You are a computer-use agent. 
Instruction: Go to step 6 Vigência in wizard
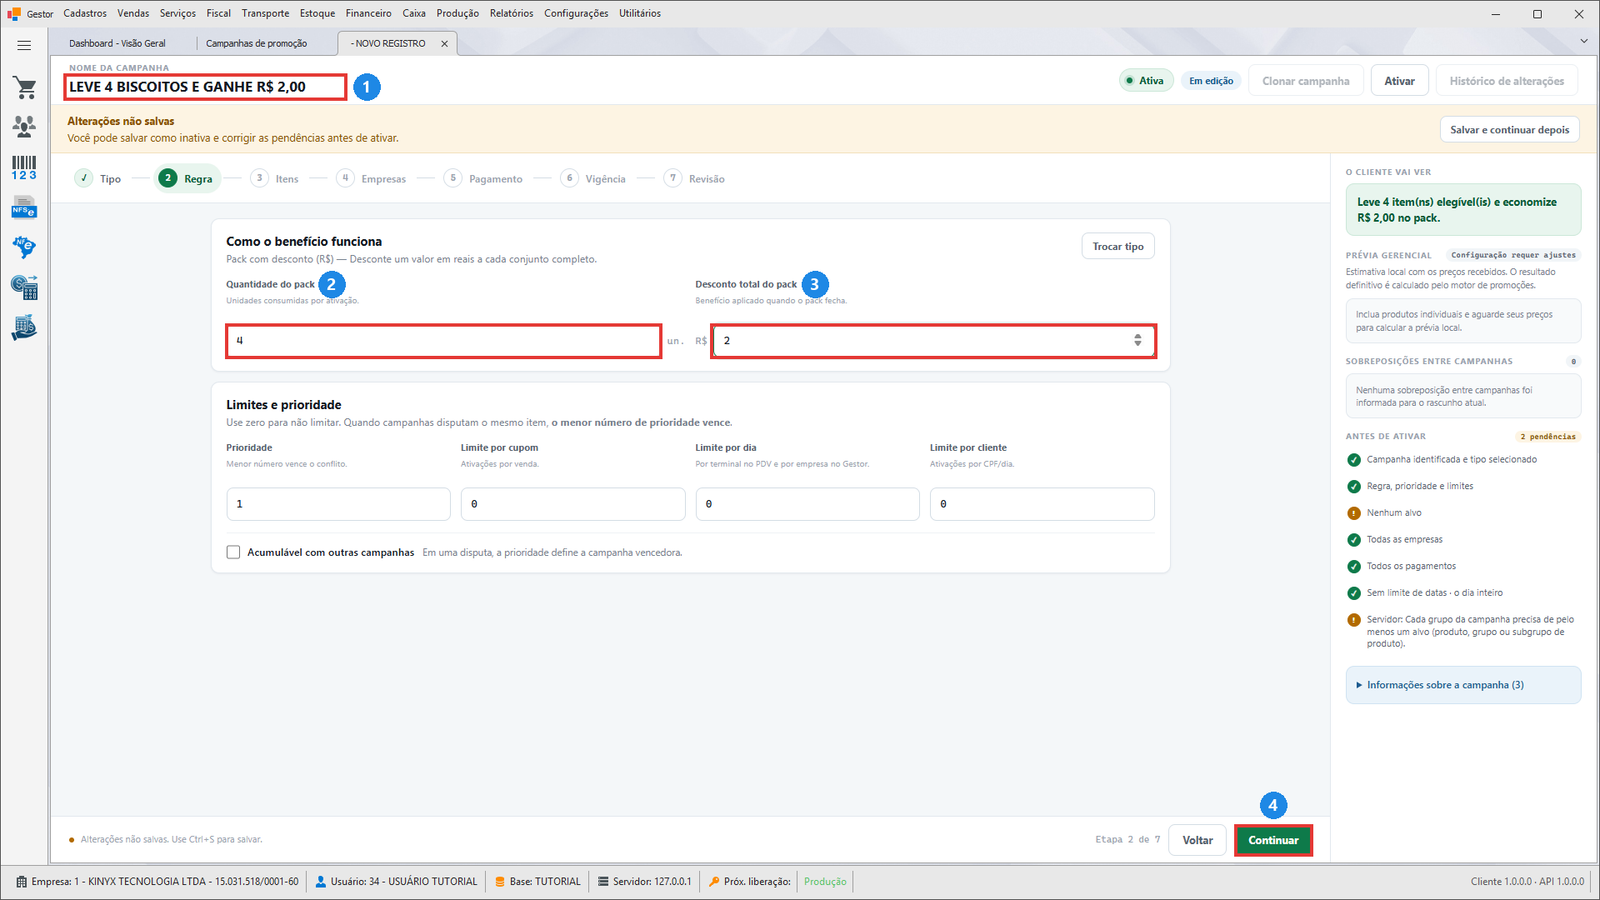tap(594, 179)
